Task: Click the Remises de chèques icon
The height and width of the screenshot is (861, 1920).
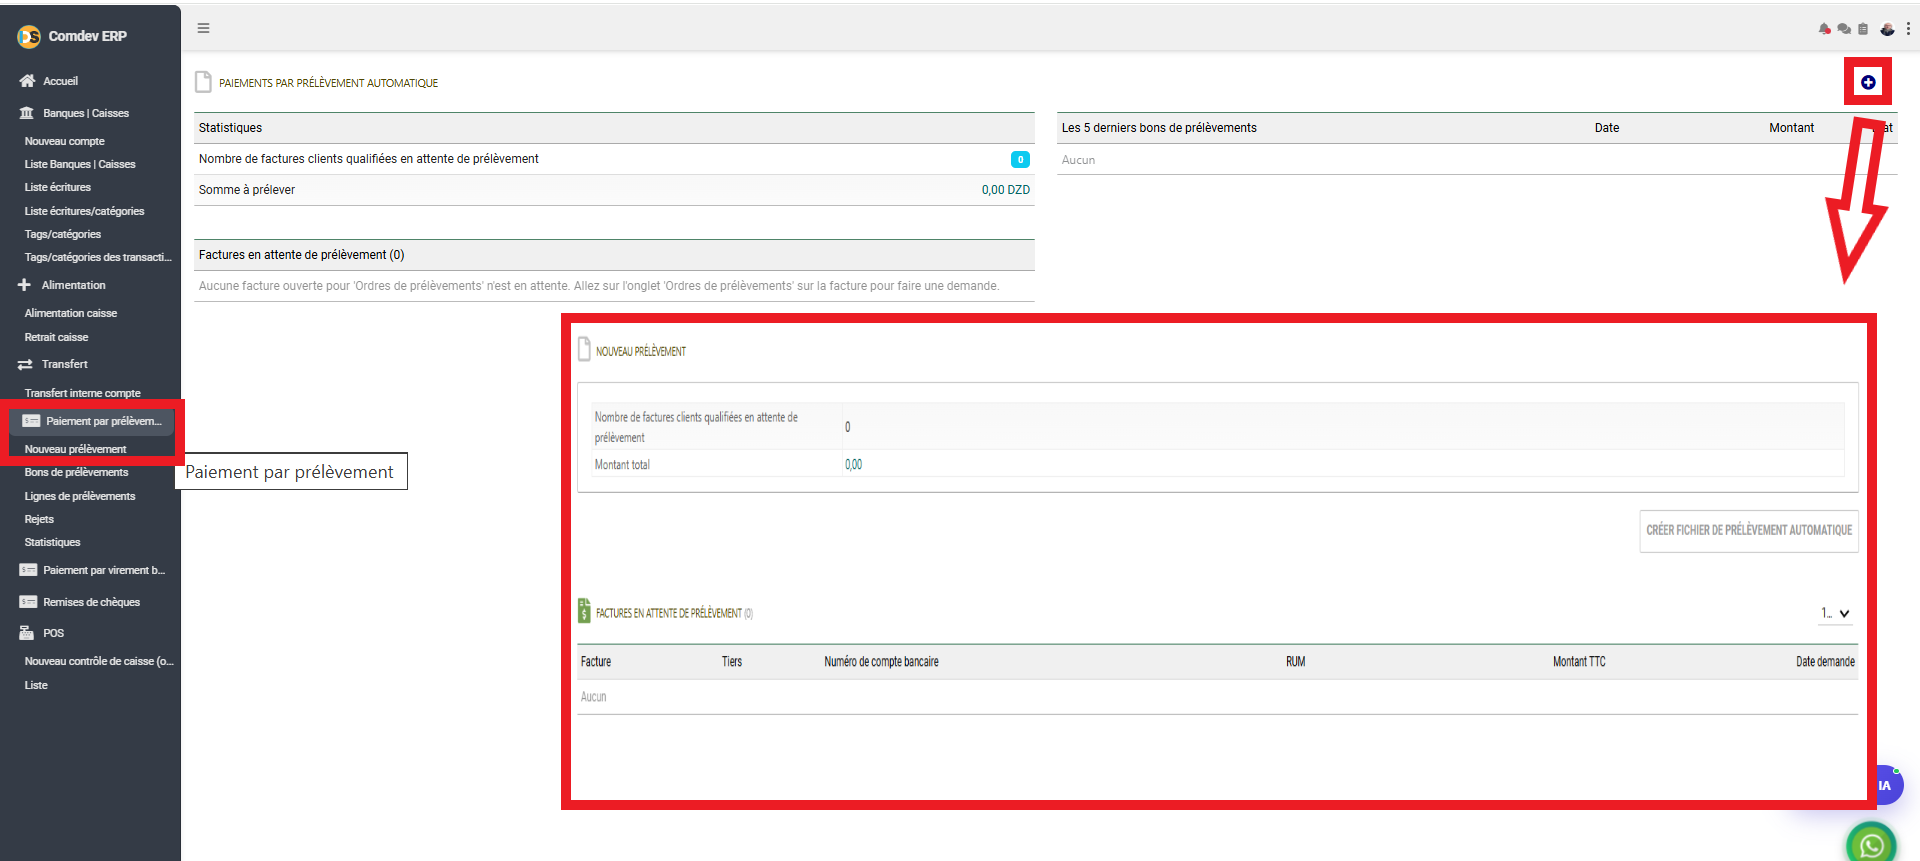Action: pos(28,602)
